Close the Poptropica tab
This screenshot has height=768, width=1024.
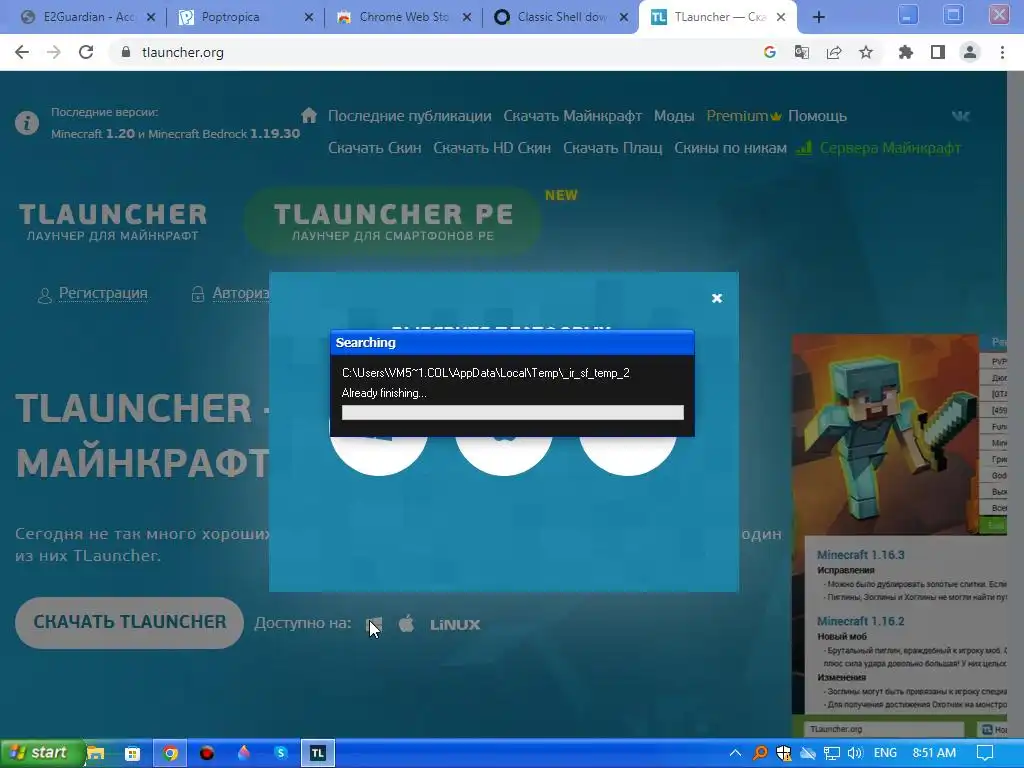coord(309,17)
